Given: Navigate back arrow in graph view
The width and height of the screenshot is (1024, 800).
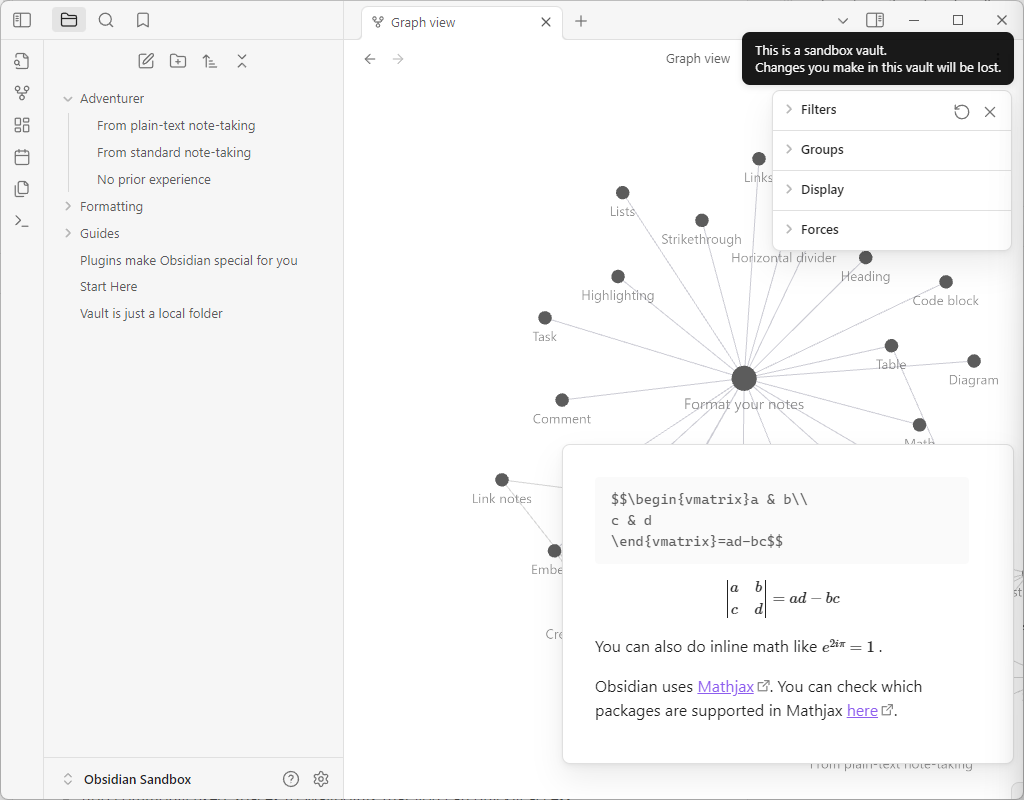Looking at the screenshot, I should coord(370,59).
